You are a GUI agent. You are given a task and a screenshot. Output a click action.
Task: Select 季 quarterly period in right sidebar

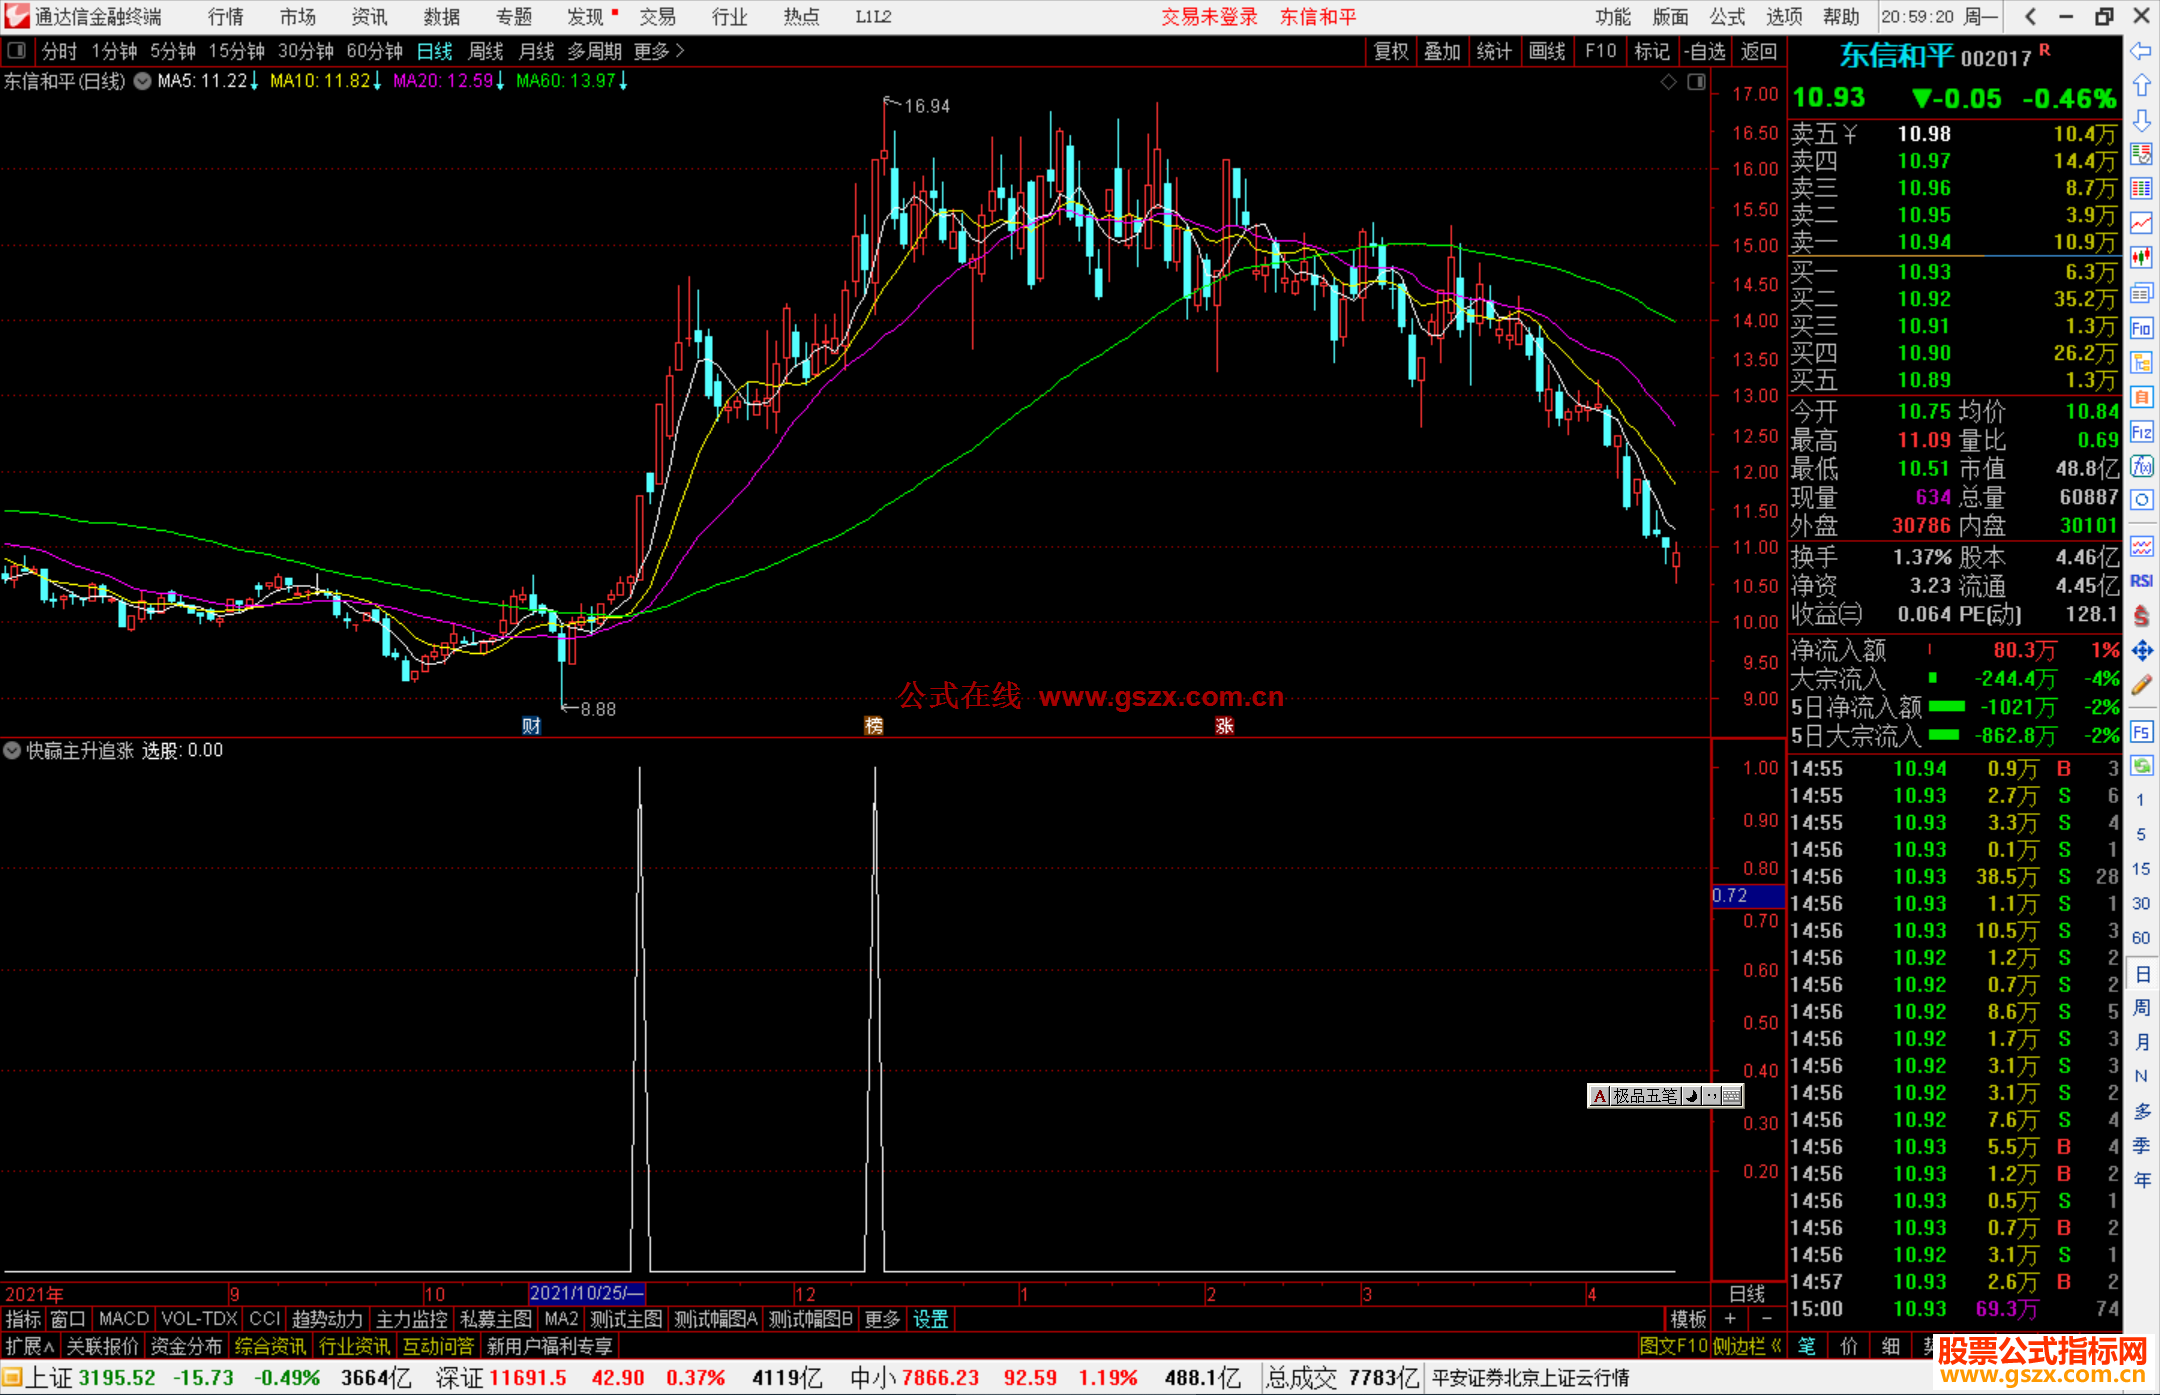[x=2141, y=1146]
